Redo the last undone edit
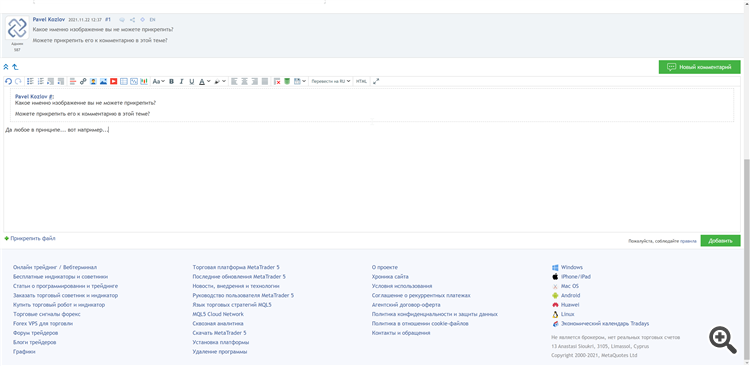Image resolution: width=750 pixels, height=366 pixels. click(x=18, y=81)
